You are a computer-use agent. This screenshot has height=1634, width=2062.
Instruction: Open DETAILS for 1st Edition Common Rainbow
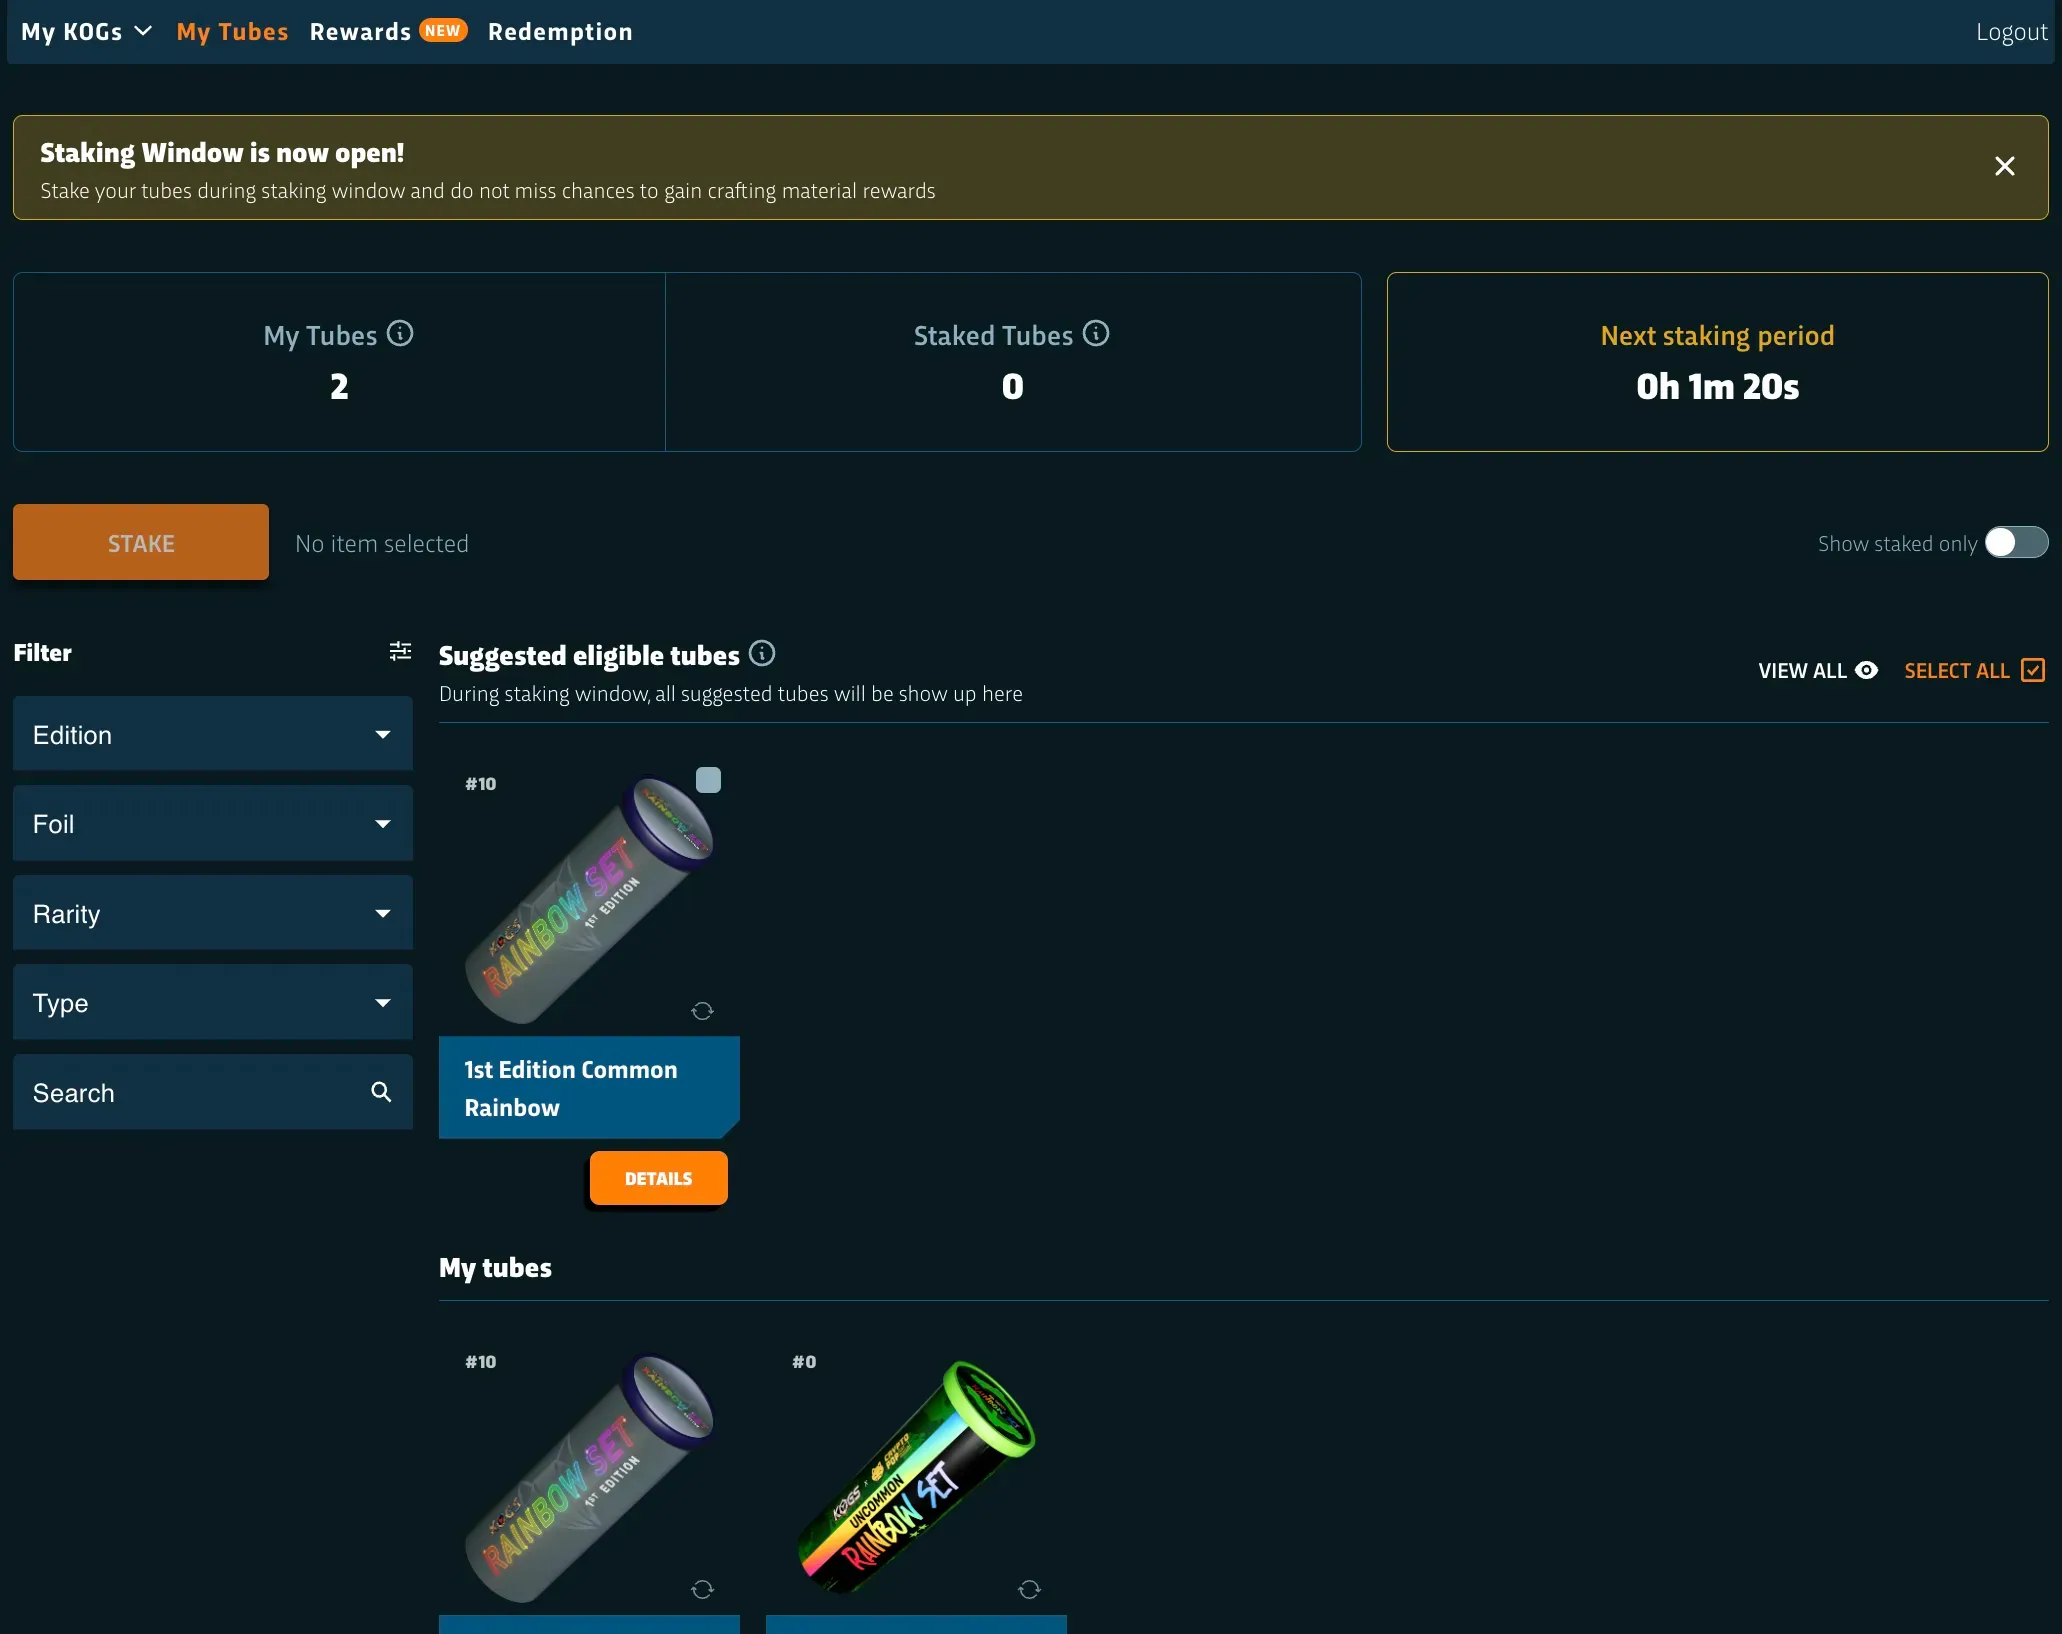[x=657, y=1178]
